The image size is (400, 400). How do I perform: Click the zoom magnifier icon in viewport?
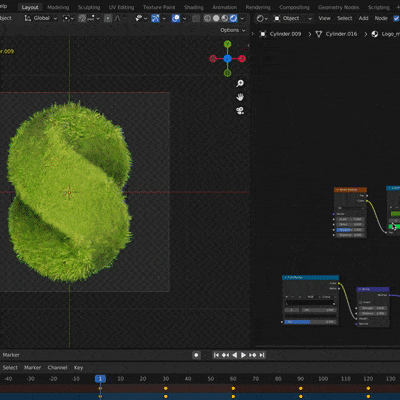tap(240, 83)
